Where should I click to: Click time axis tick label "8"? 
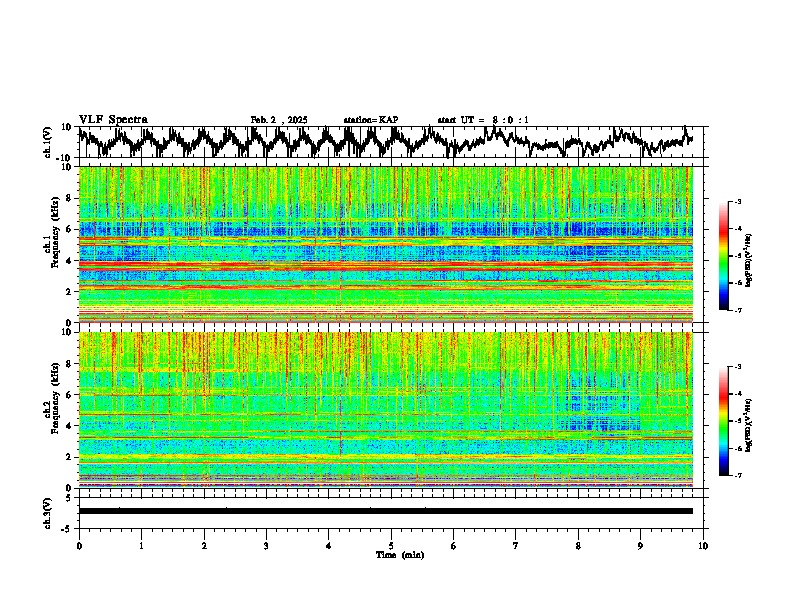coord(578,546)
